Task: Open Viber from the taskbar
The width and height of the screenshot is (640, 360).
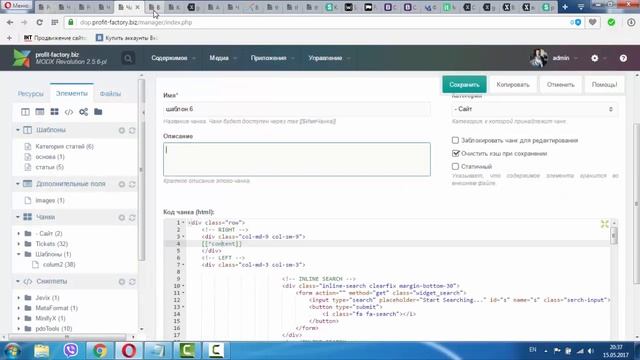Action: pyautogui.click(x=71, y=351)
